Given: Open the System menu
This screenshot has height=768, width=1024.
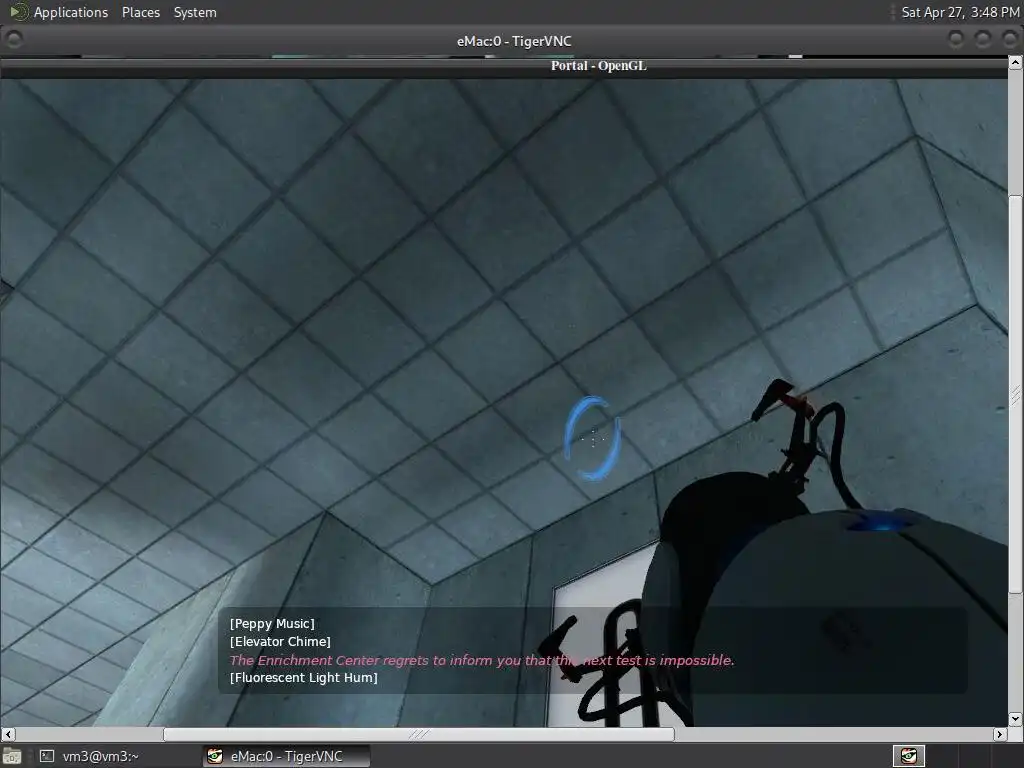Looking at the screenshot, I should [x=195, y=12].
